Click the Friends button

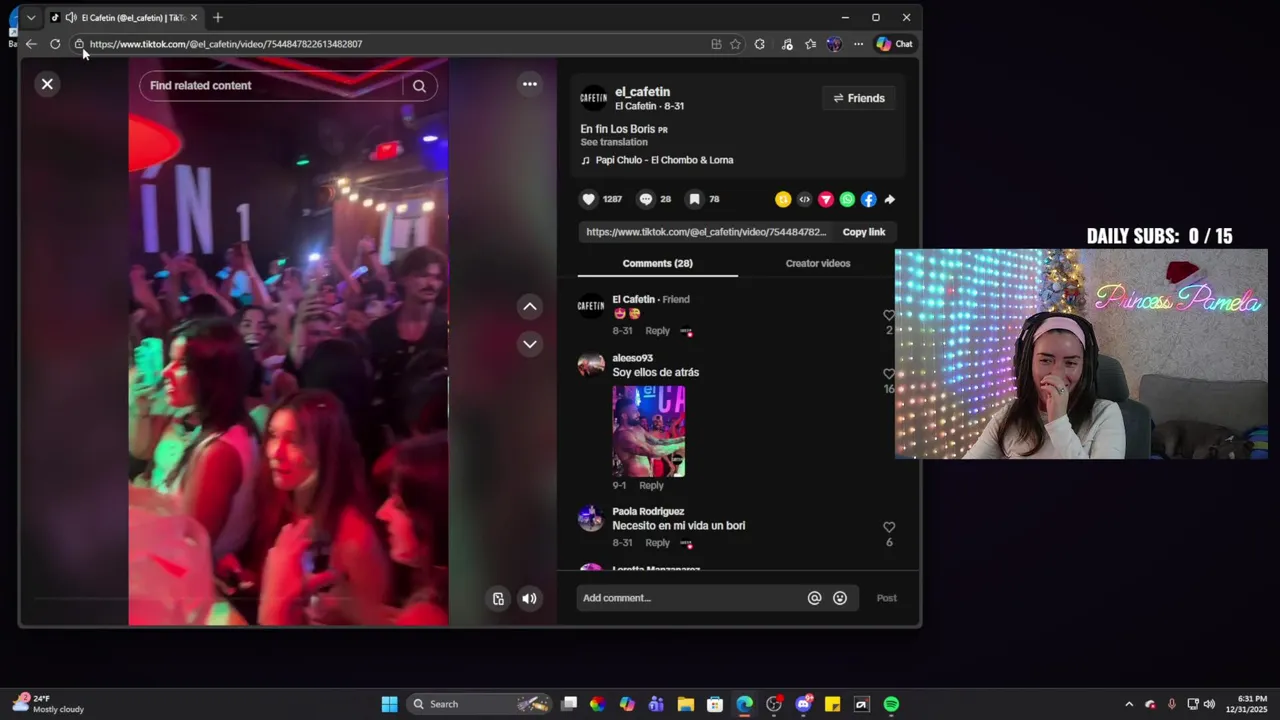(859, 98)
